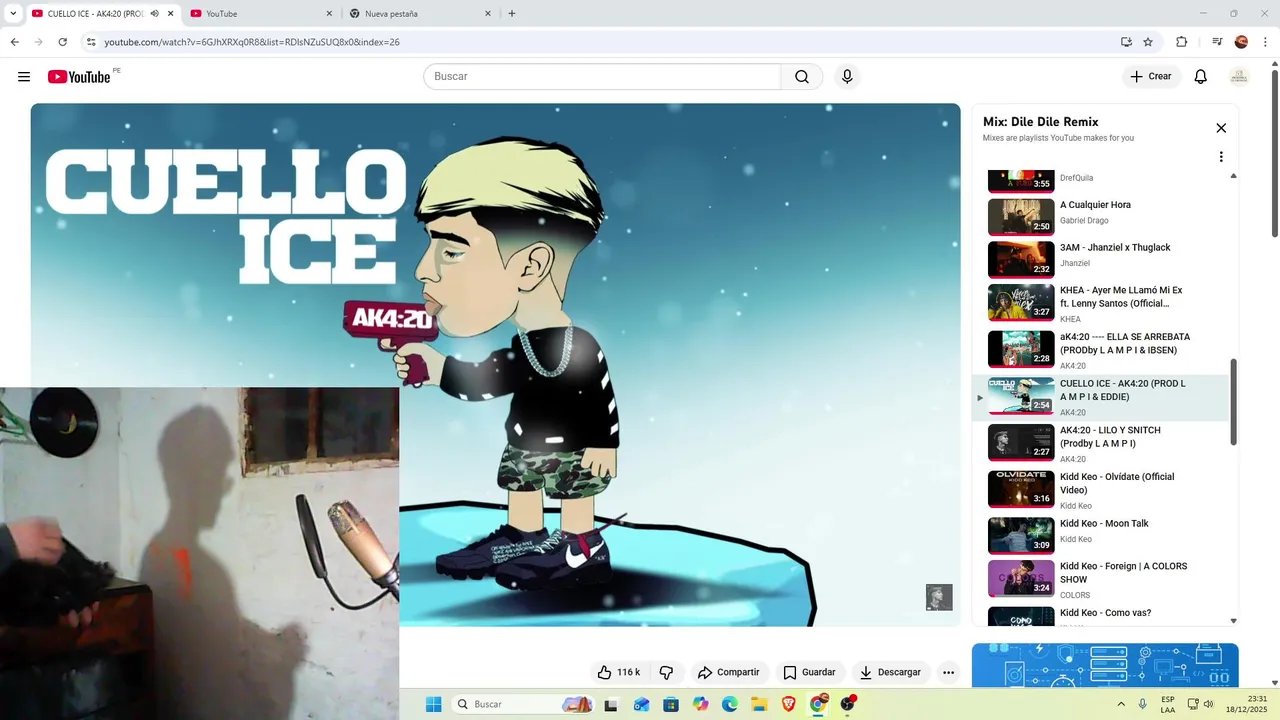Screen dimensions: 1280x720
Task: Open the YouTube hamburger guide menu
Action: pos(24,77)
